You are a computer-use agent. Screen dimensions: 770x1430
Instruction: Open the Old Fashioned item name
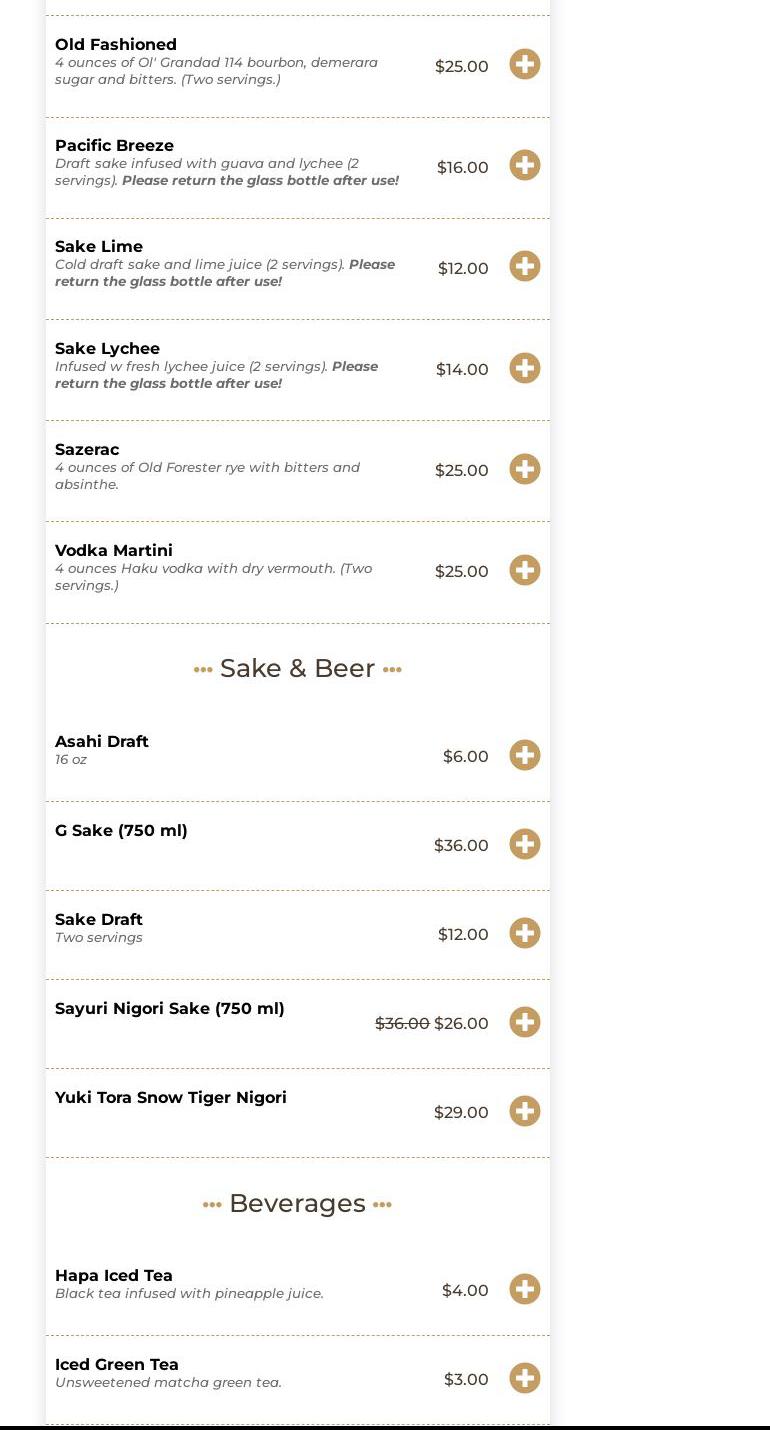pos(116,44)
